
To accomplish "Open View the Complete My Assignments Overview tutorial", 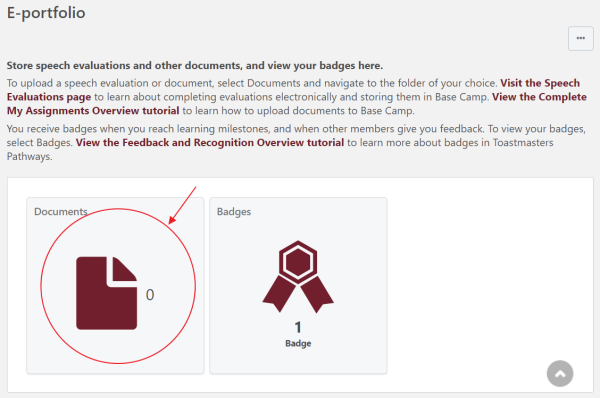I will click(x=297, y=104).
